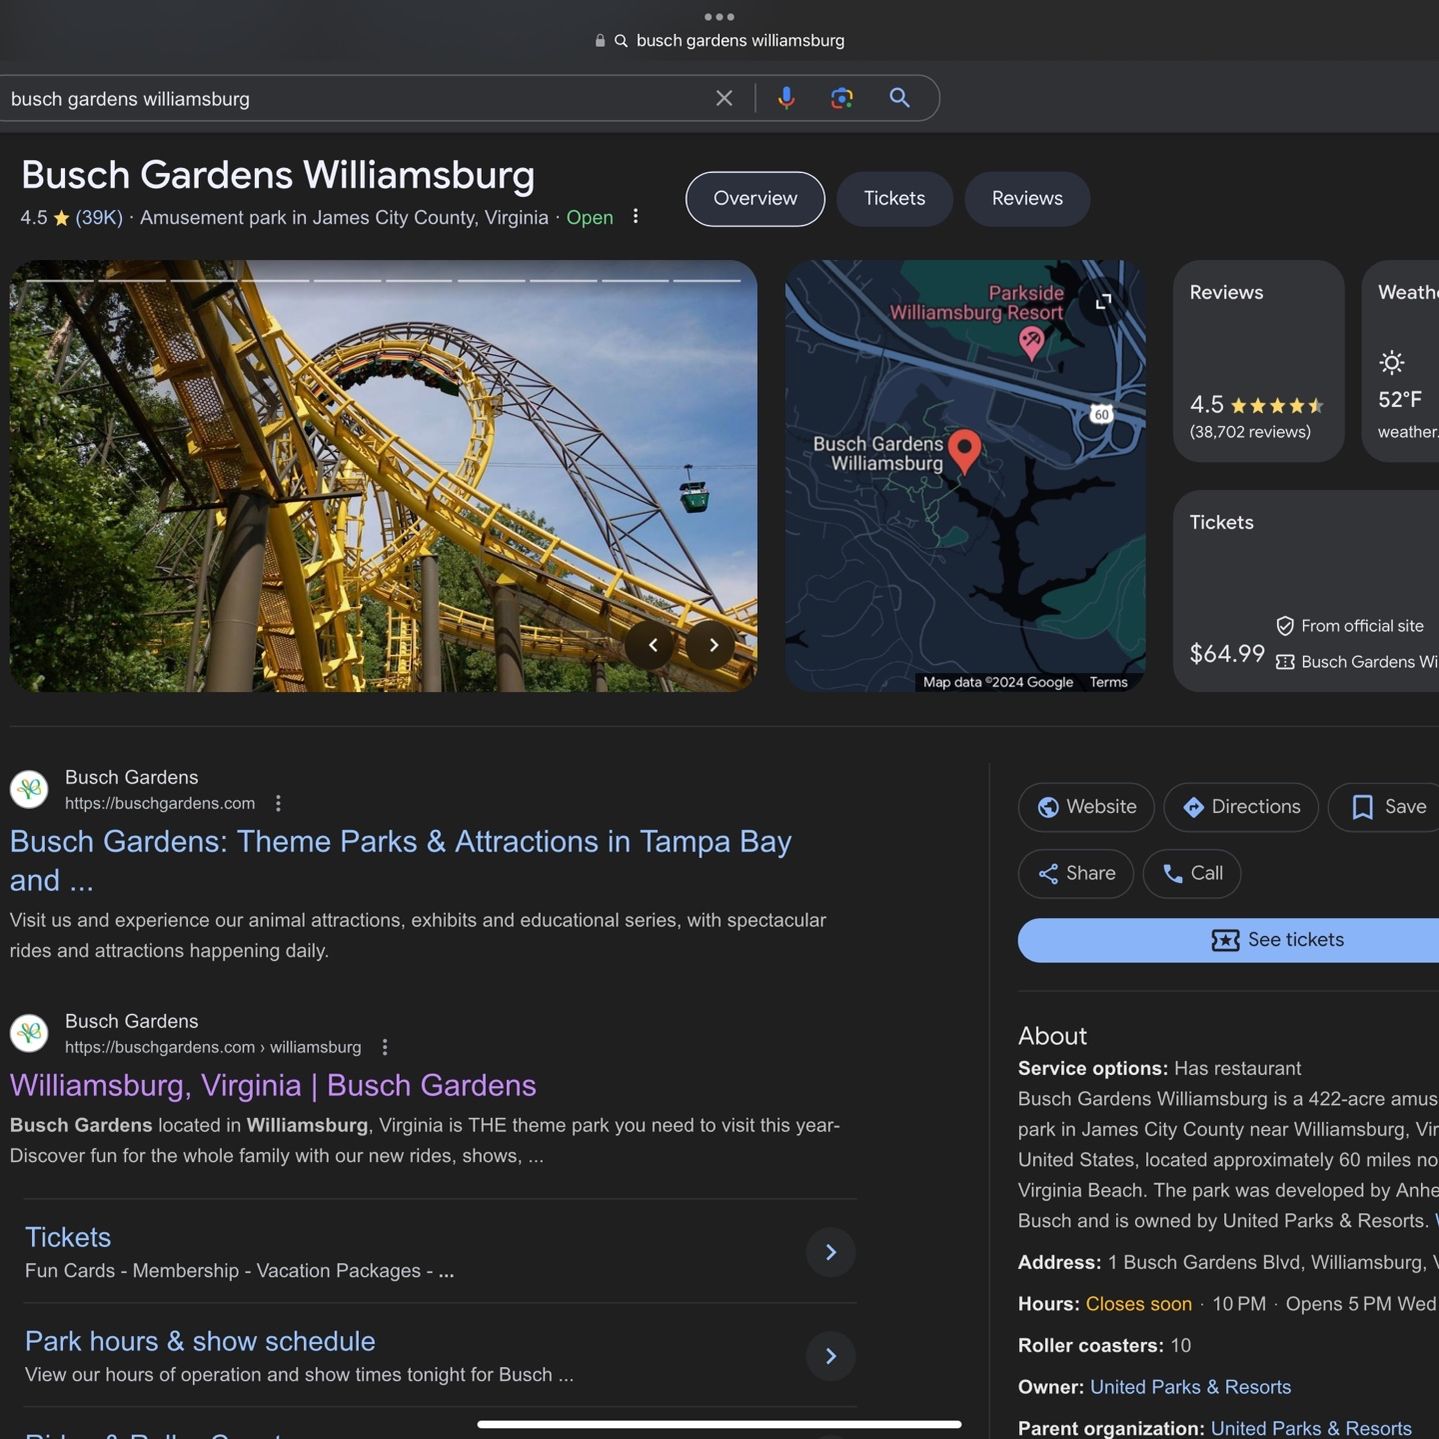1439x1439 pixels.
Task: Switch to the Reviews tab
Action: click(1027, 199)
